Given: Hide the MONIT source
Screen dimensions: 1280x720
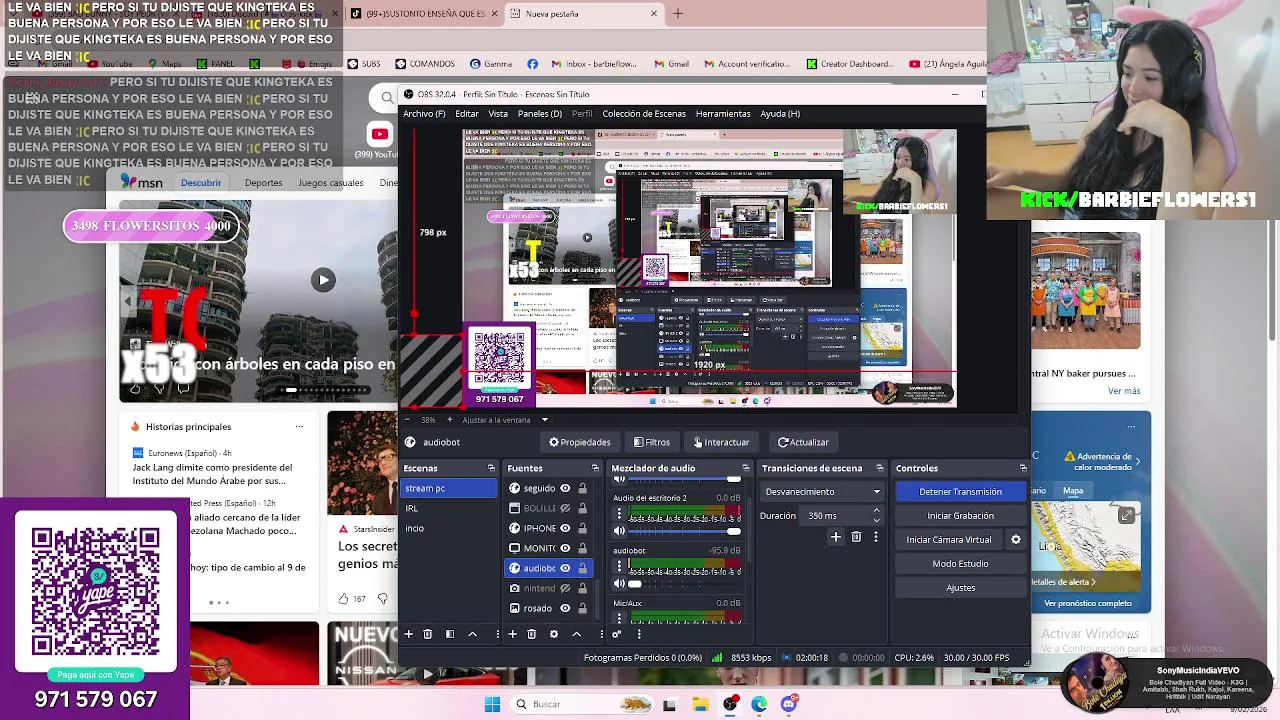Looking at the screenshot, I should [565, 548].
